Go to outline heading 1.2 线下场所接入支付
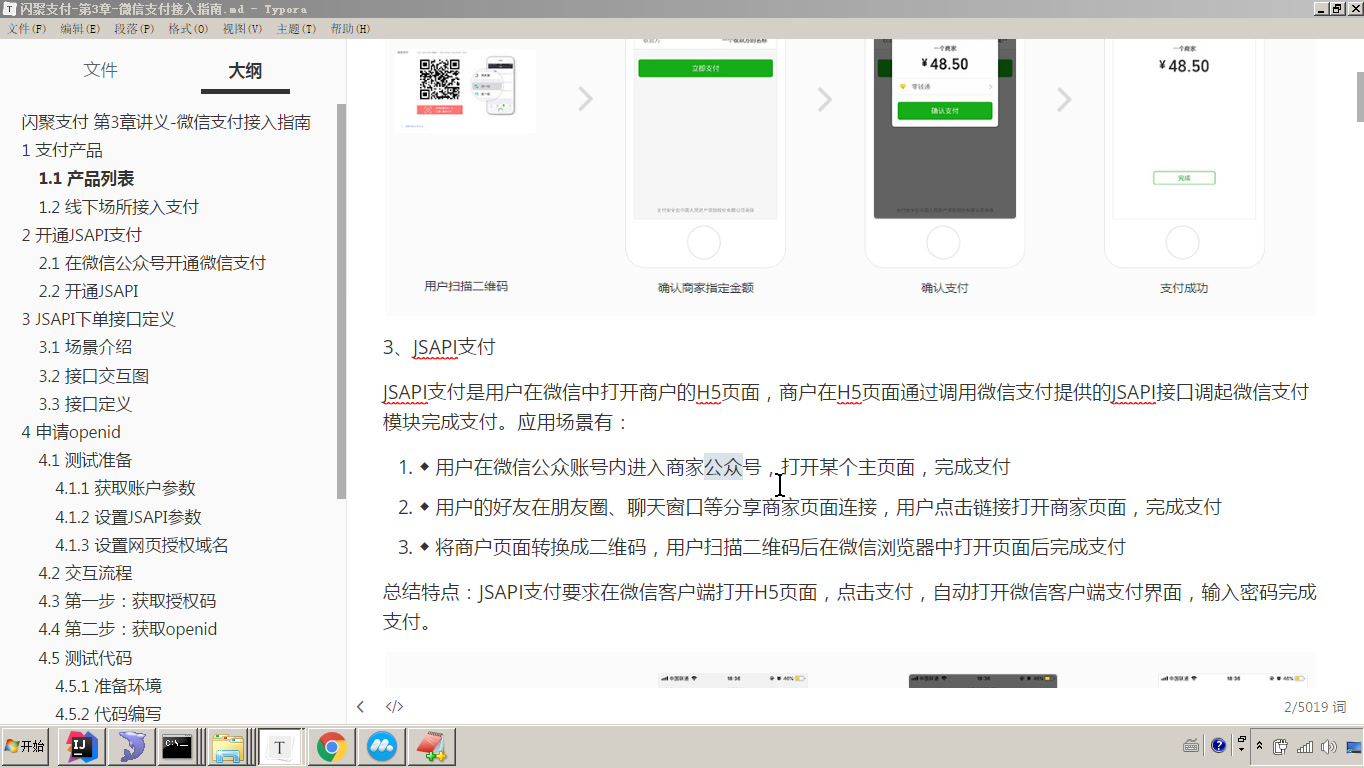The height and width of the screenshot is (768, 1364). (x=119, y=207)
